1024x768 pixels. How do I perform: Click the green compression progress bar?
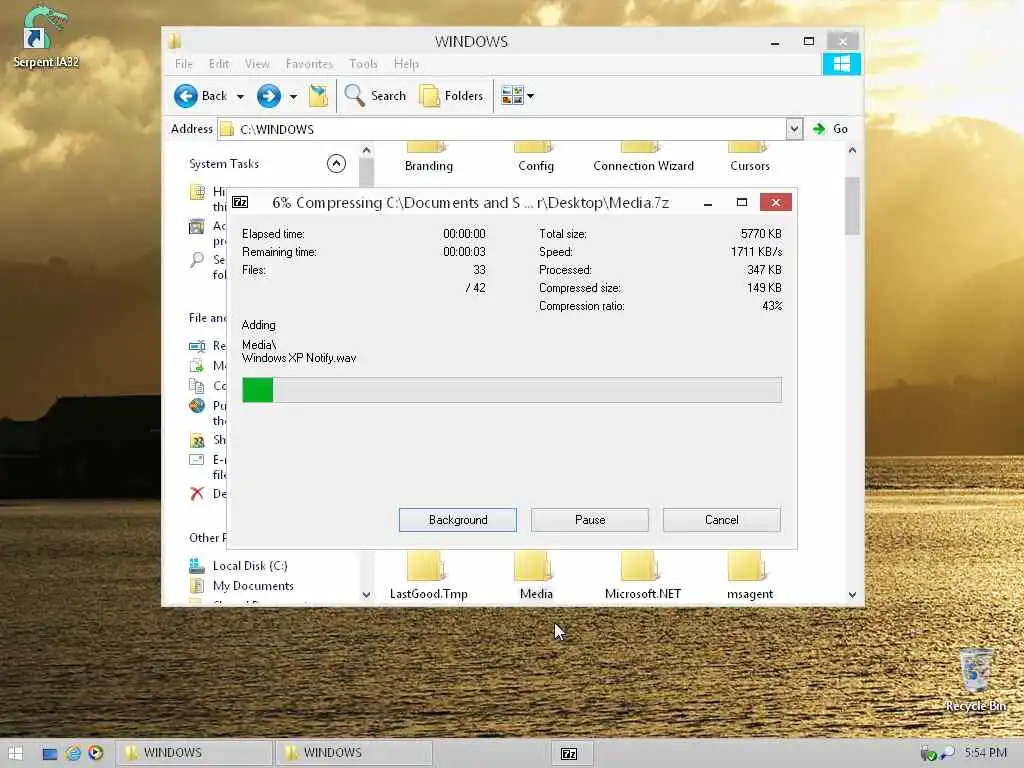(x=511, y=390)
